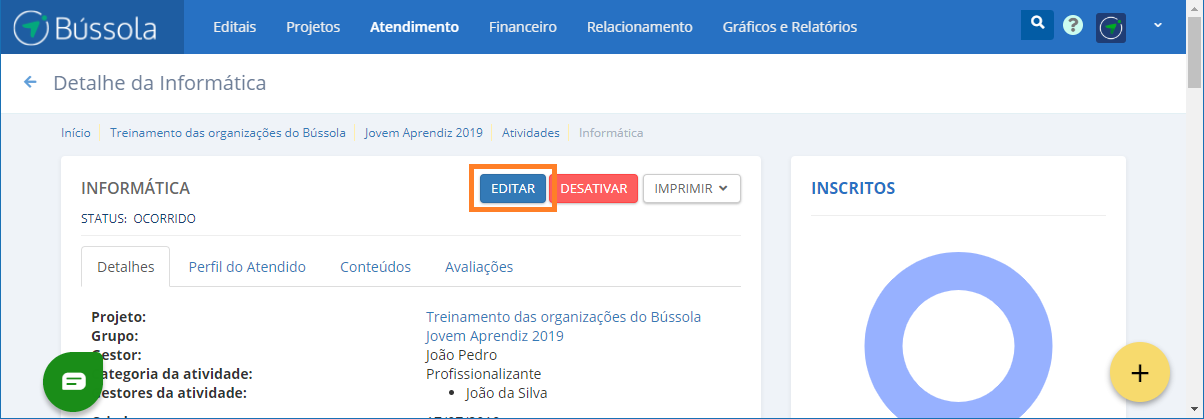
Task: Open the search magnifier icon
Action: [1037, 23]
